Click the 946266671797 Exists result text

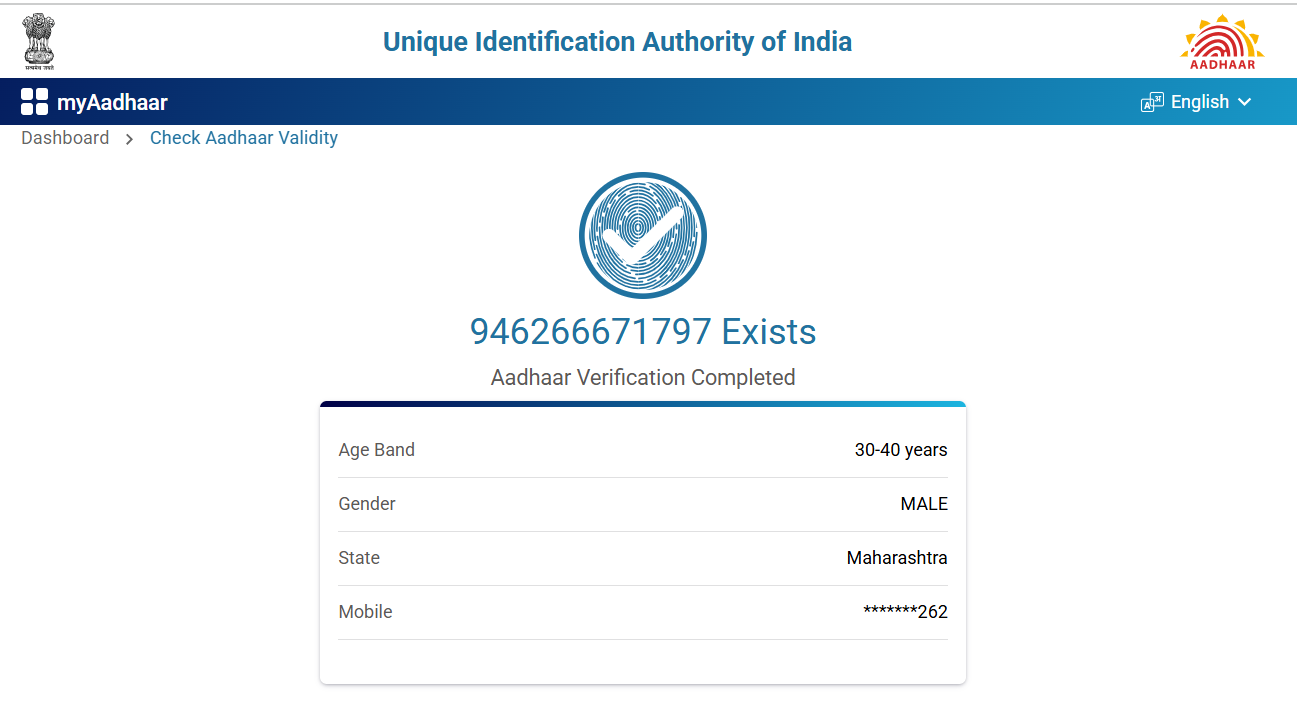point(643,331)
